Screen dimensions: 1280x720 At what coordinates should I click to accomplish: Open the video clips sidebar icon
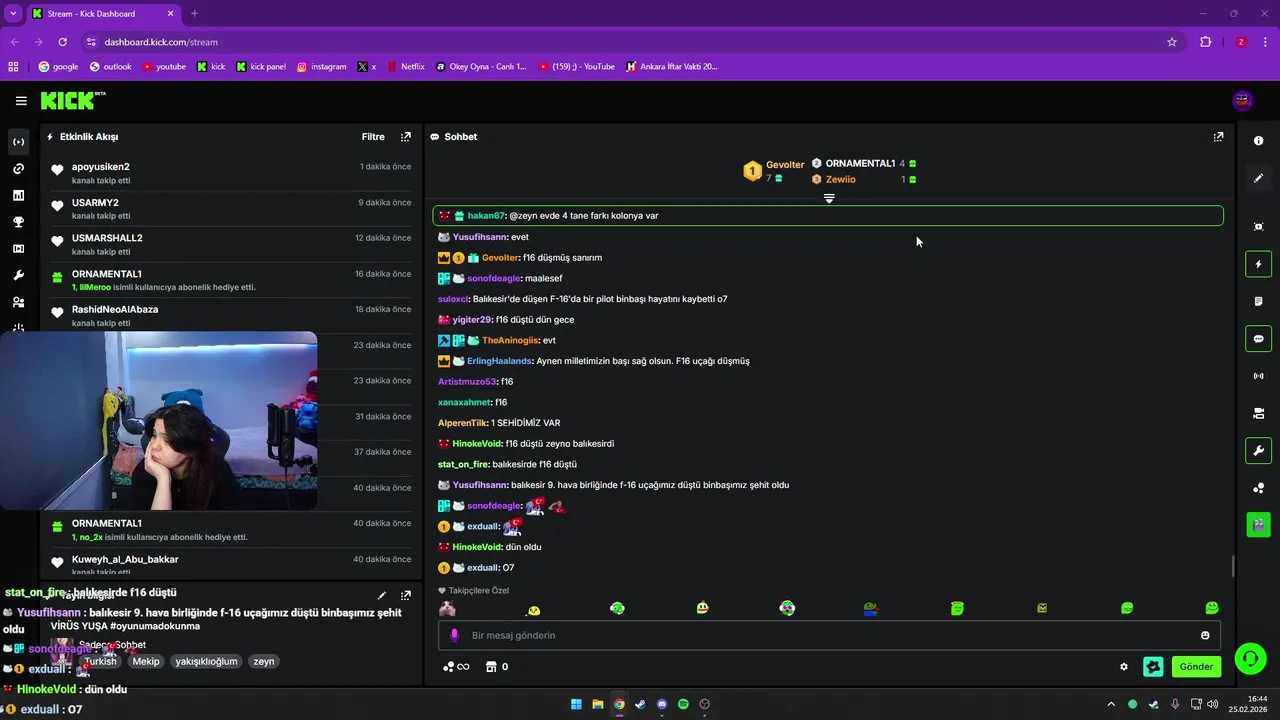[x=18, y=249]
